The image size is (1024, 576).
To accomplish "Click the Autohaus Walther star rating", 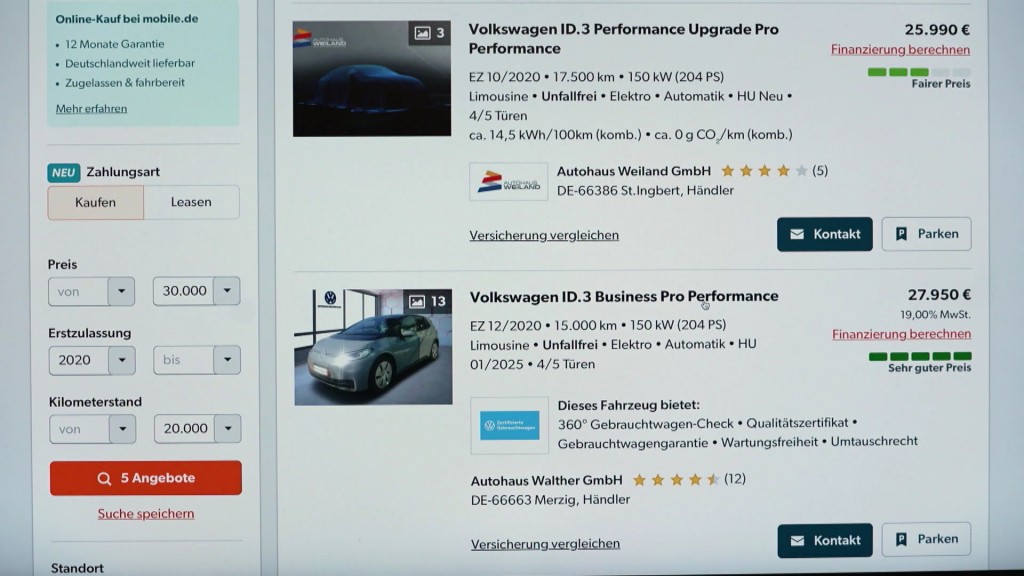I will (x=676, y=480).
